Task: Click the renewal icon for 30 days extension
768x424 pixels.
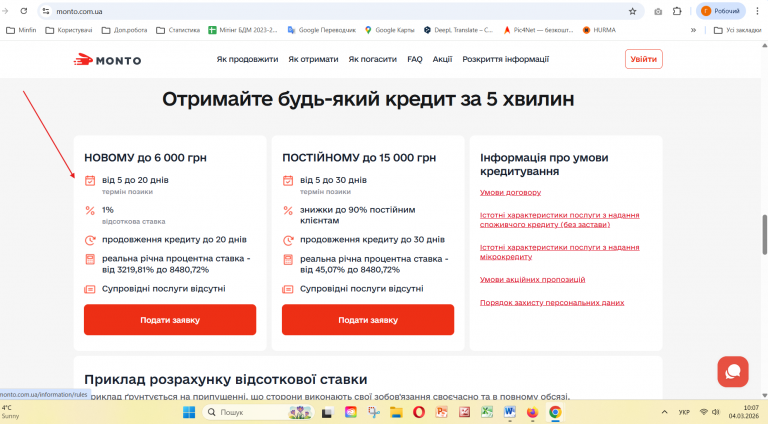Action: click(x=288, y=240)
